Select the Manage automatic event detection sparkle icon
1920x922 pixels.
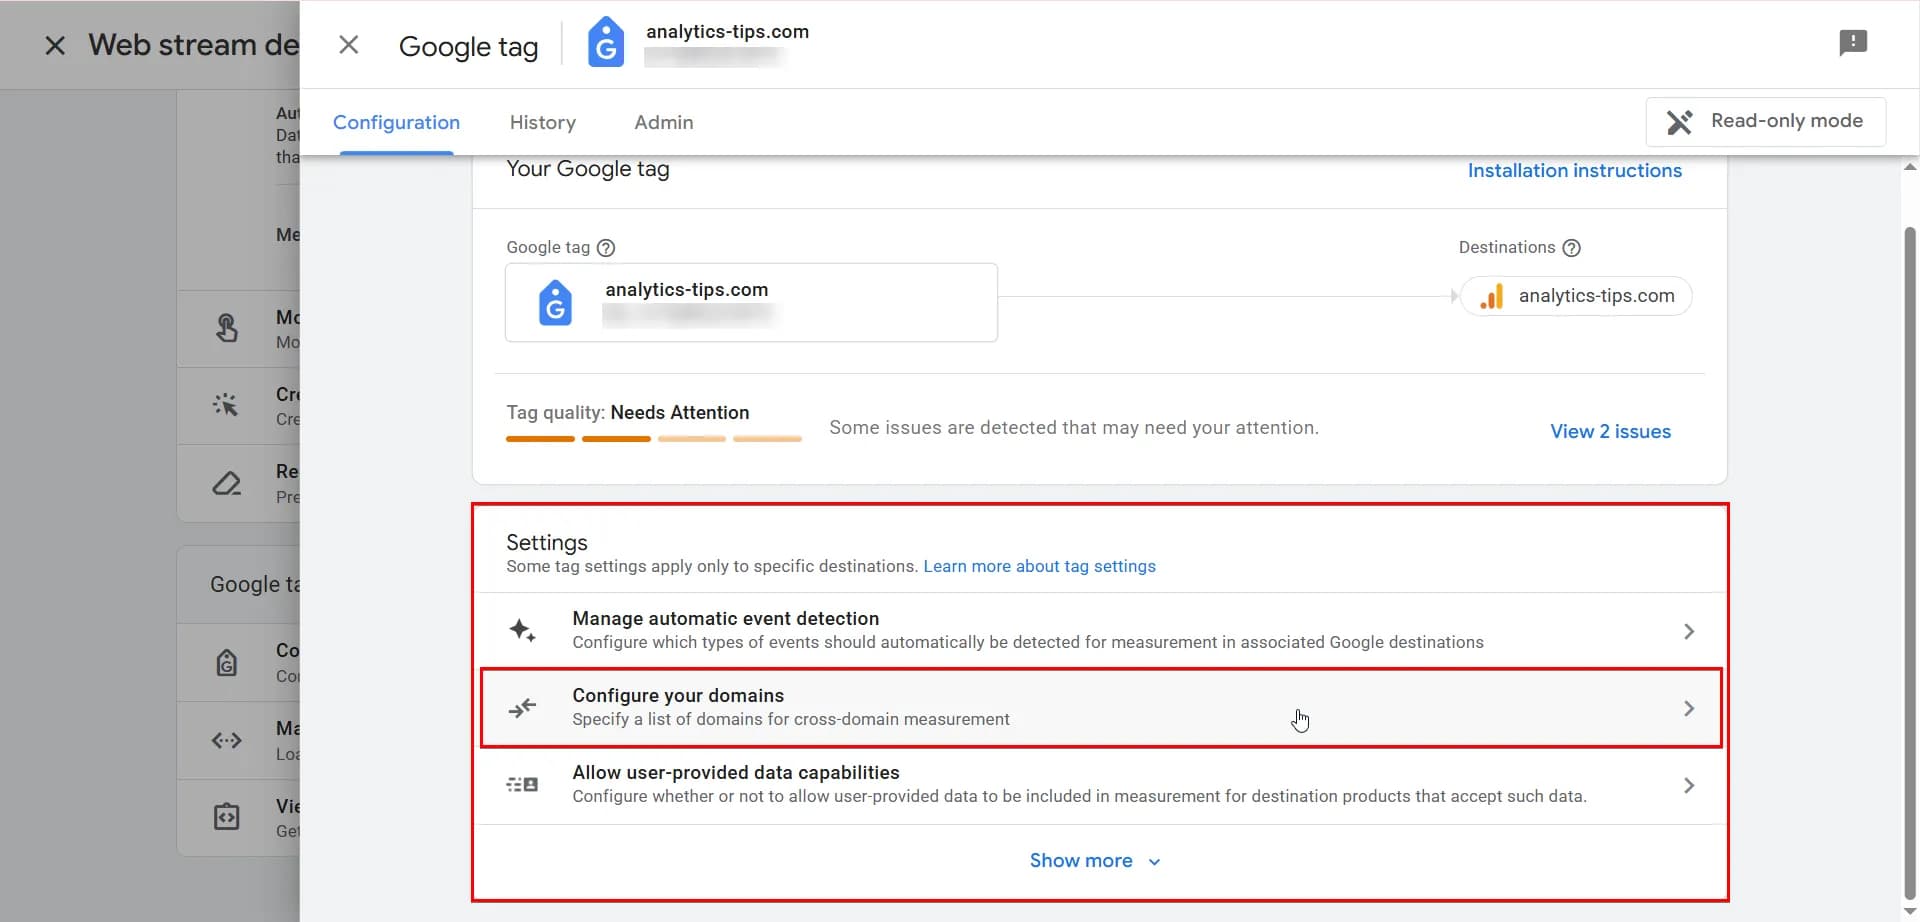(522, 629)
